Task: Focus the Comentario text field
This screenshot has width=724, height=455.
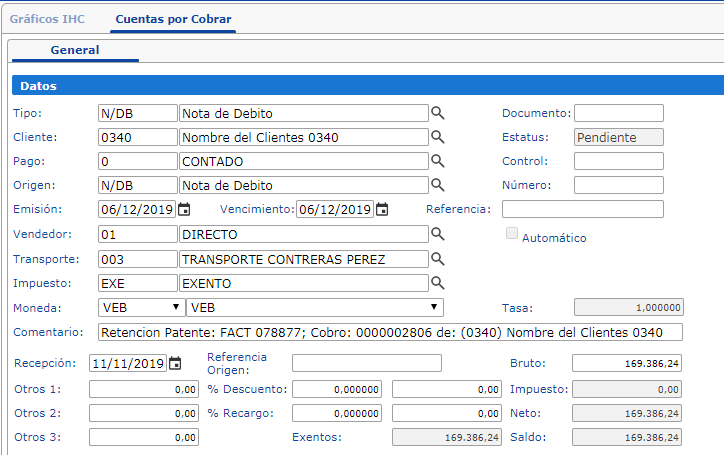Action: pyautogui.click(x=390, y=332)
